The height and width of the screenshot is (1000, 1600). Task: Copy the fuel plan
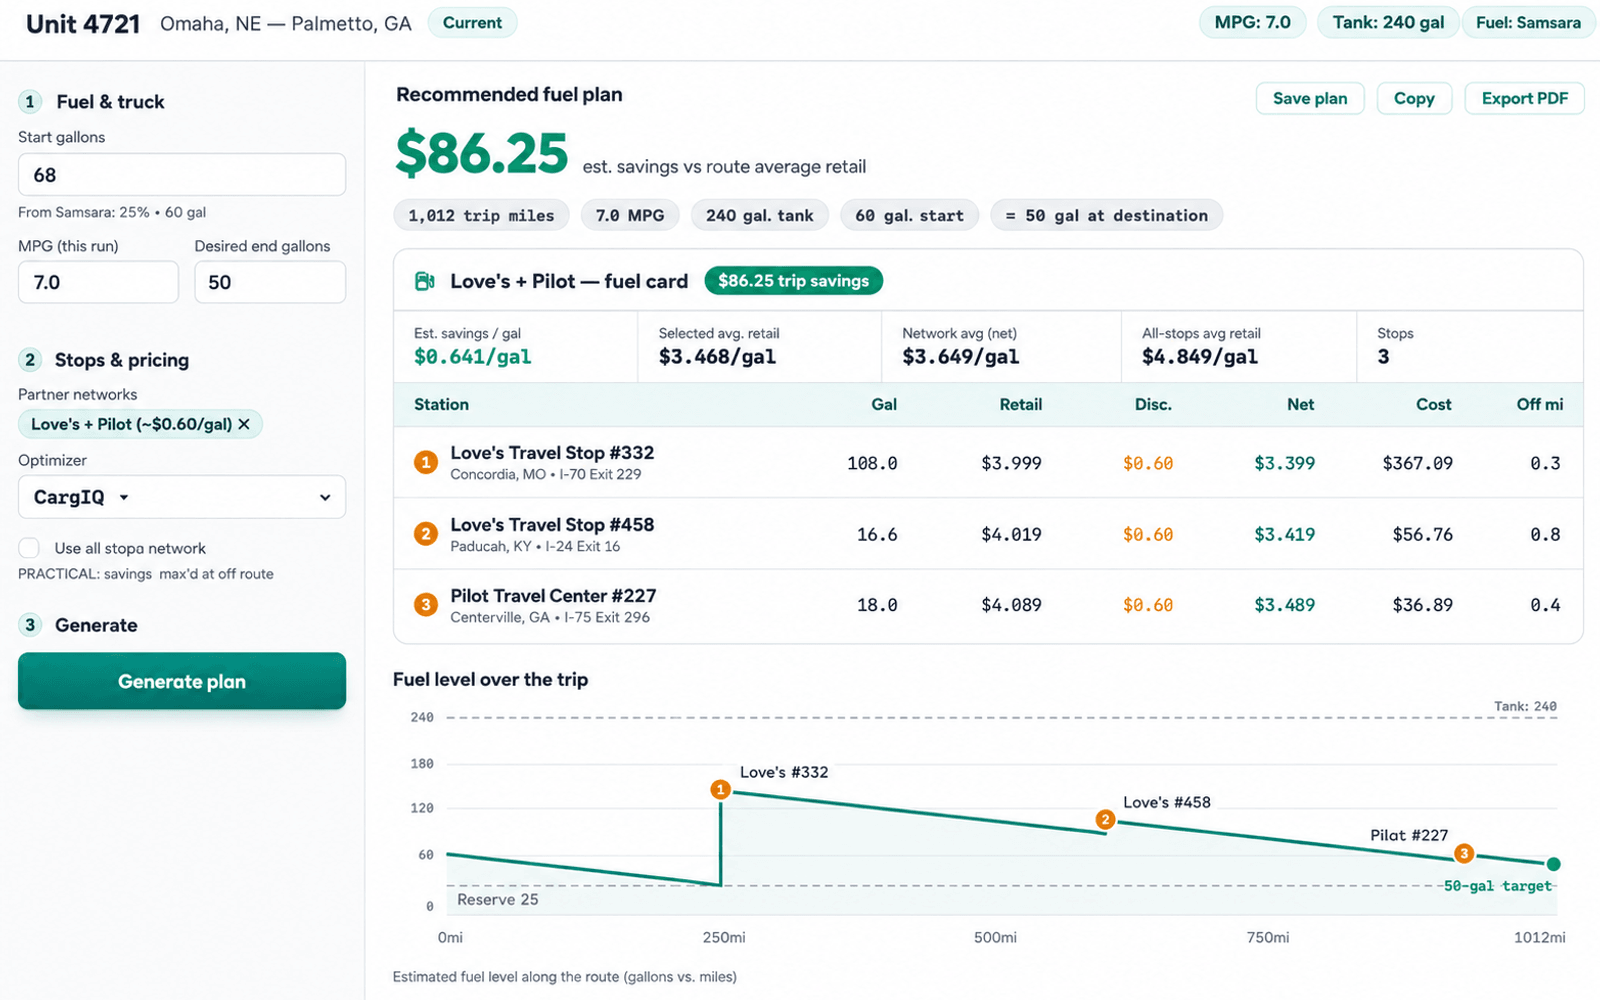1414,98
